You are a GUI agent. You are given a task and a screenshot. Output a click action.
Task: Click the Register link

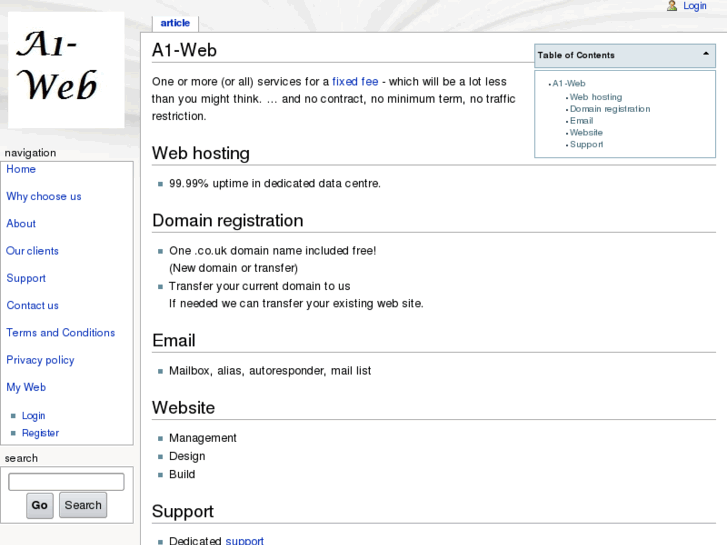(40, 433)
